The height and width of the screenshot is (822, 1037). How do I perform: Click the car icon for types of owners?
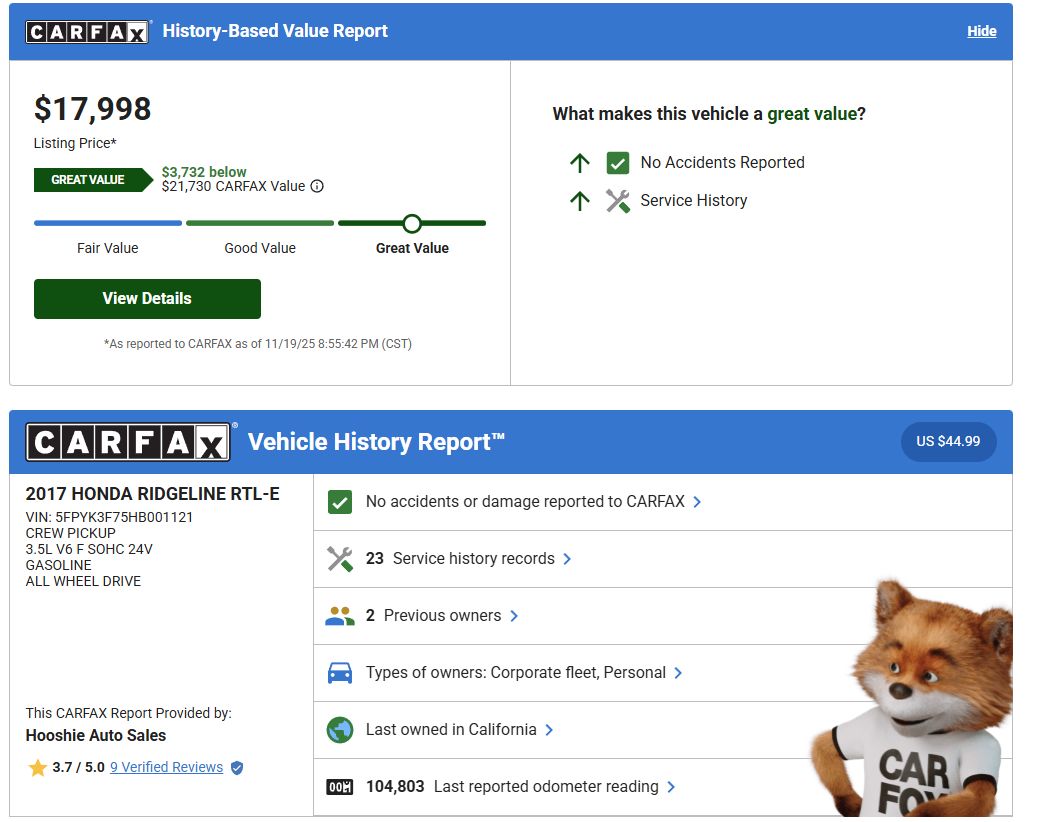[x=340, y=673]
